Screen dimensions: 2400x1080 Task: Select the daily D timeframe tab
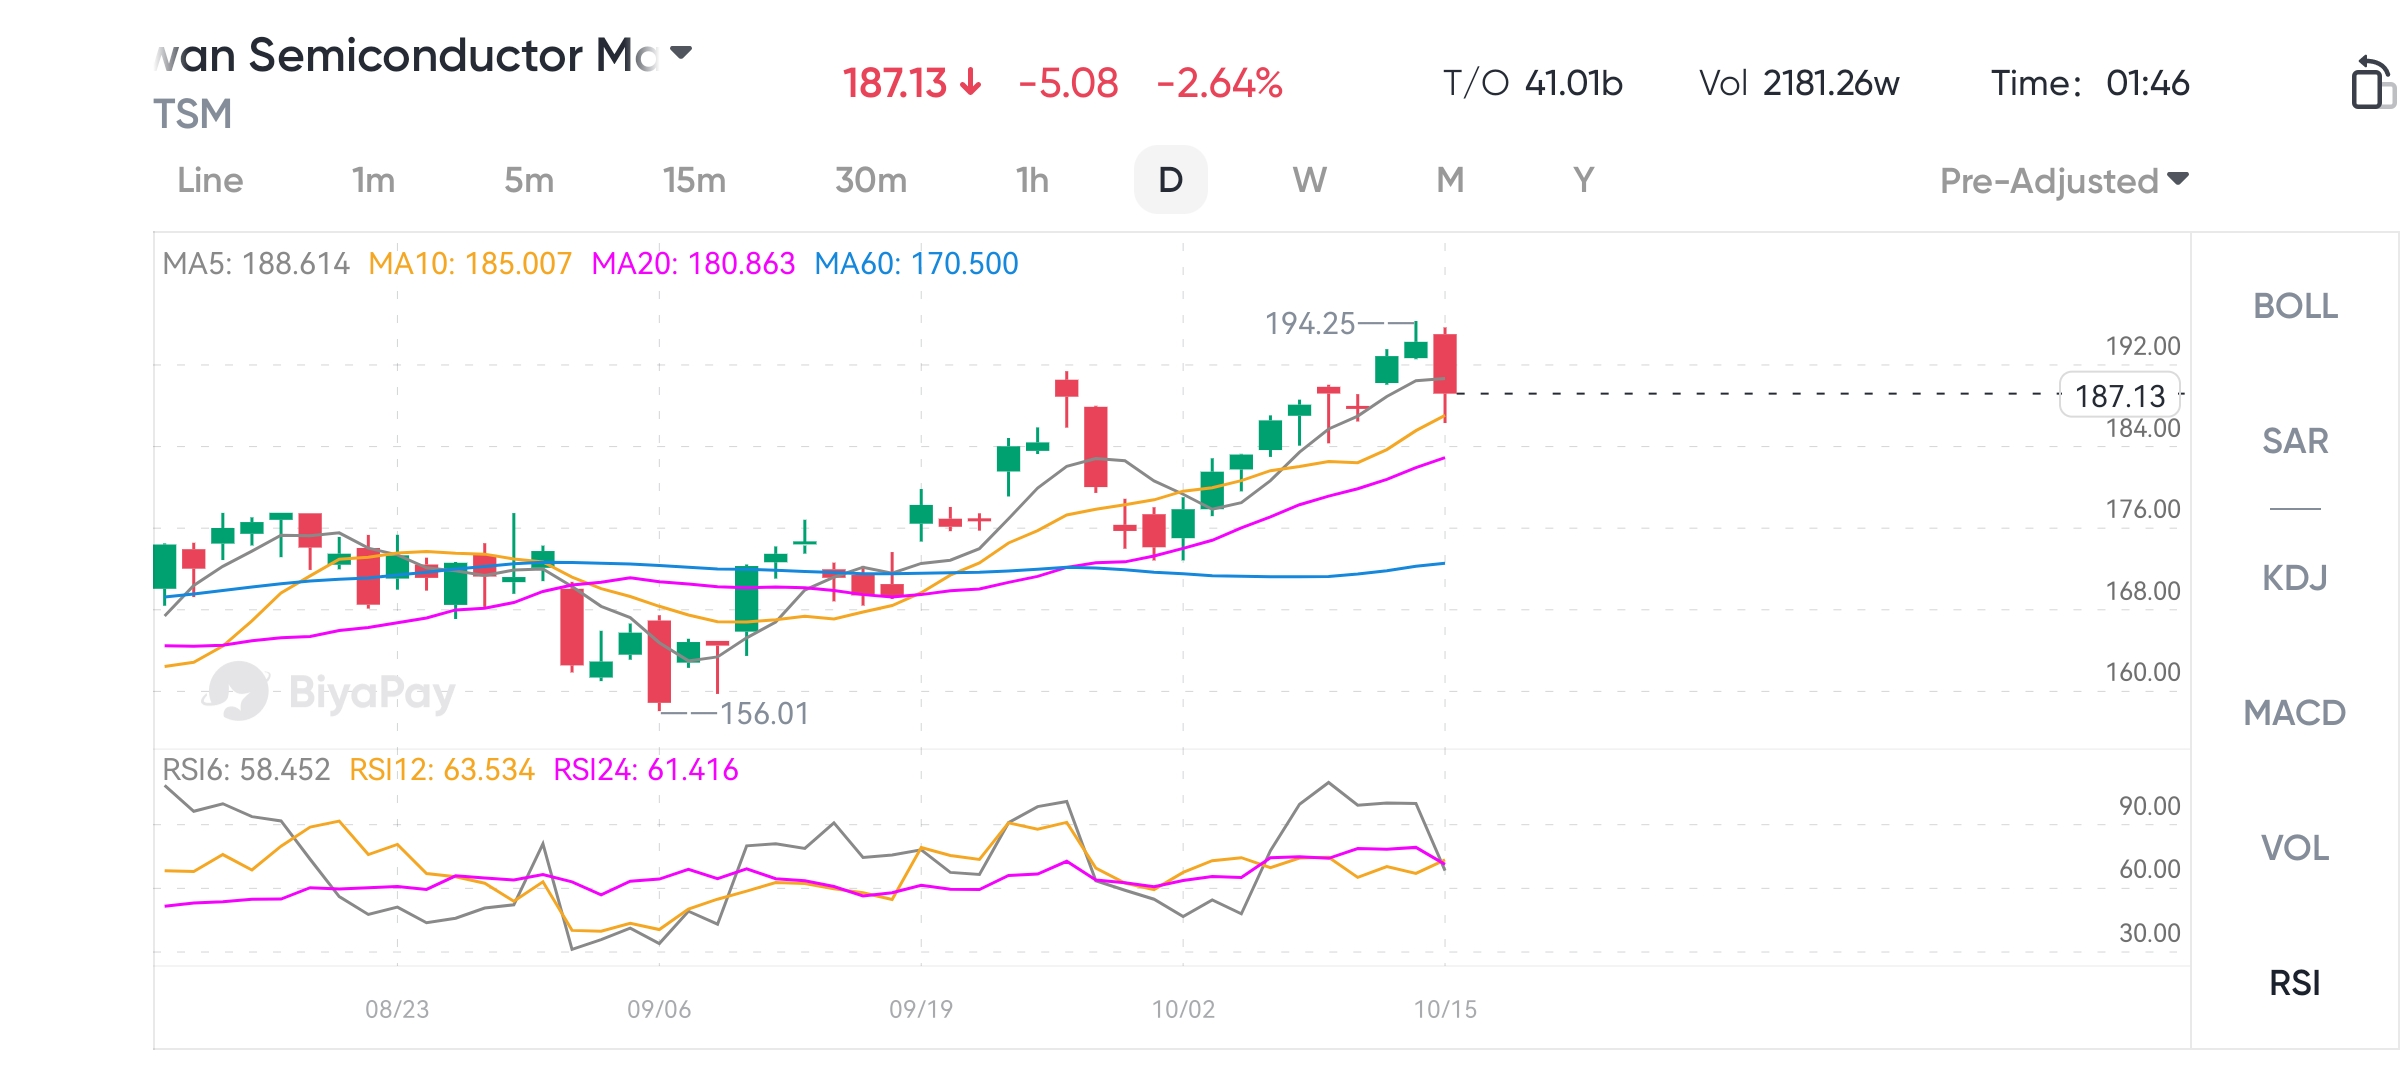(x=1170, y=180)
